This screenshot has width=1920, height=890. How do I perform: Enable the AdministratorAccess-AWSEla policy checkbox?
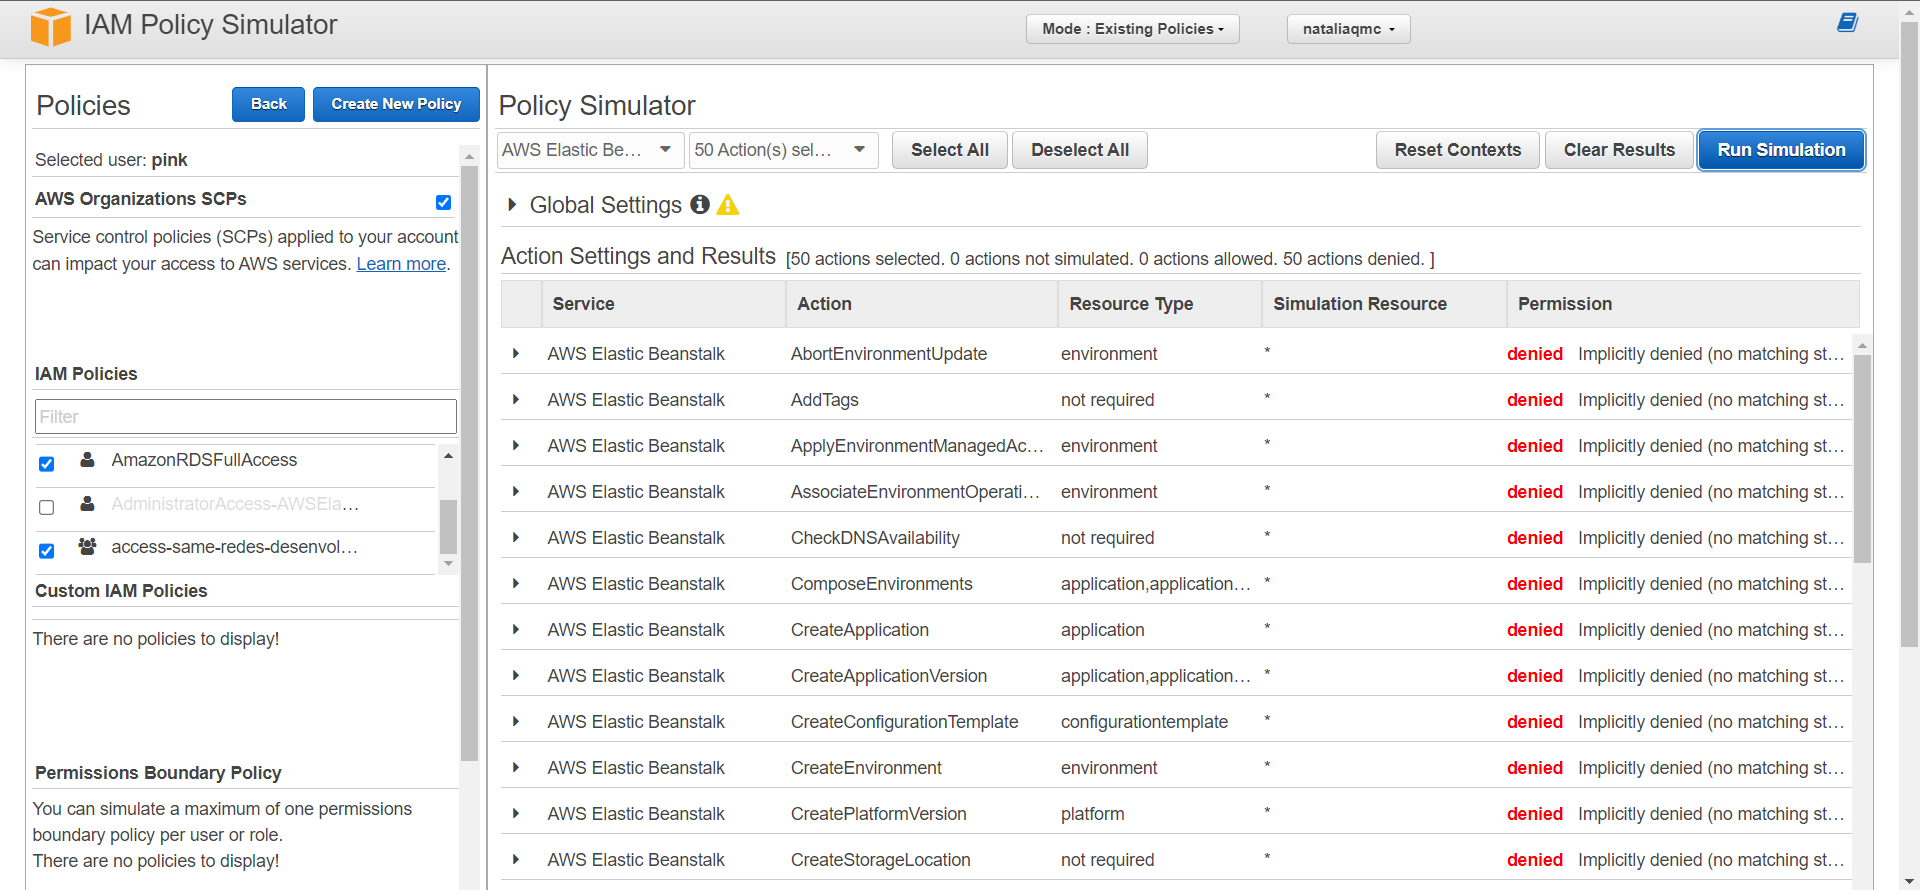(46, 507)
